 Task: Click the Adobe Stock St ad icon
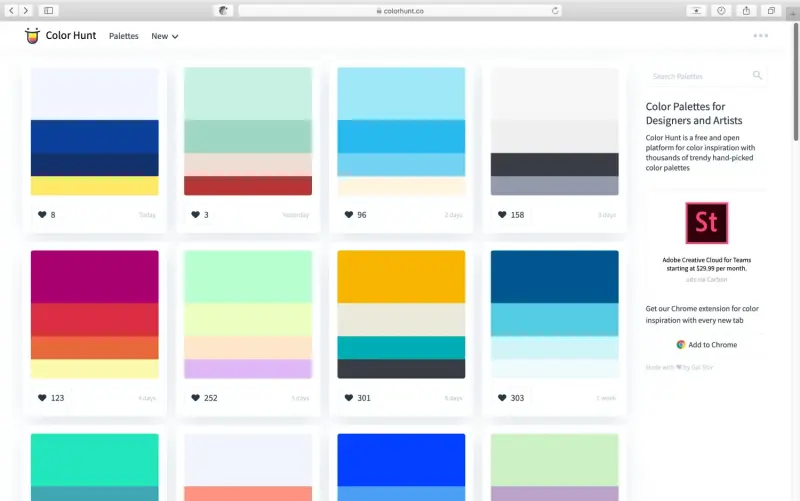click(x=707, y=223)
